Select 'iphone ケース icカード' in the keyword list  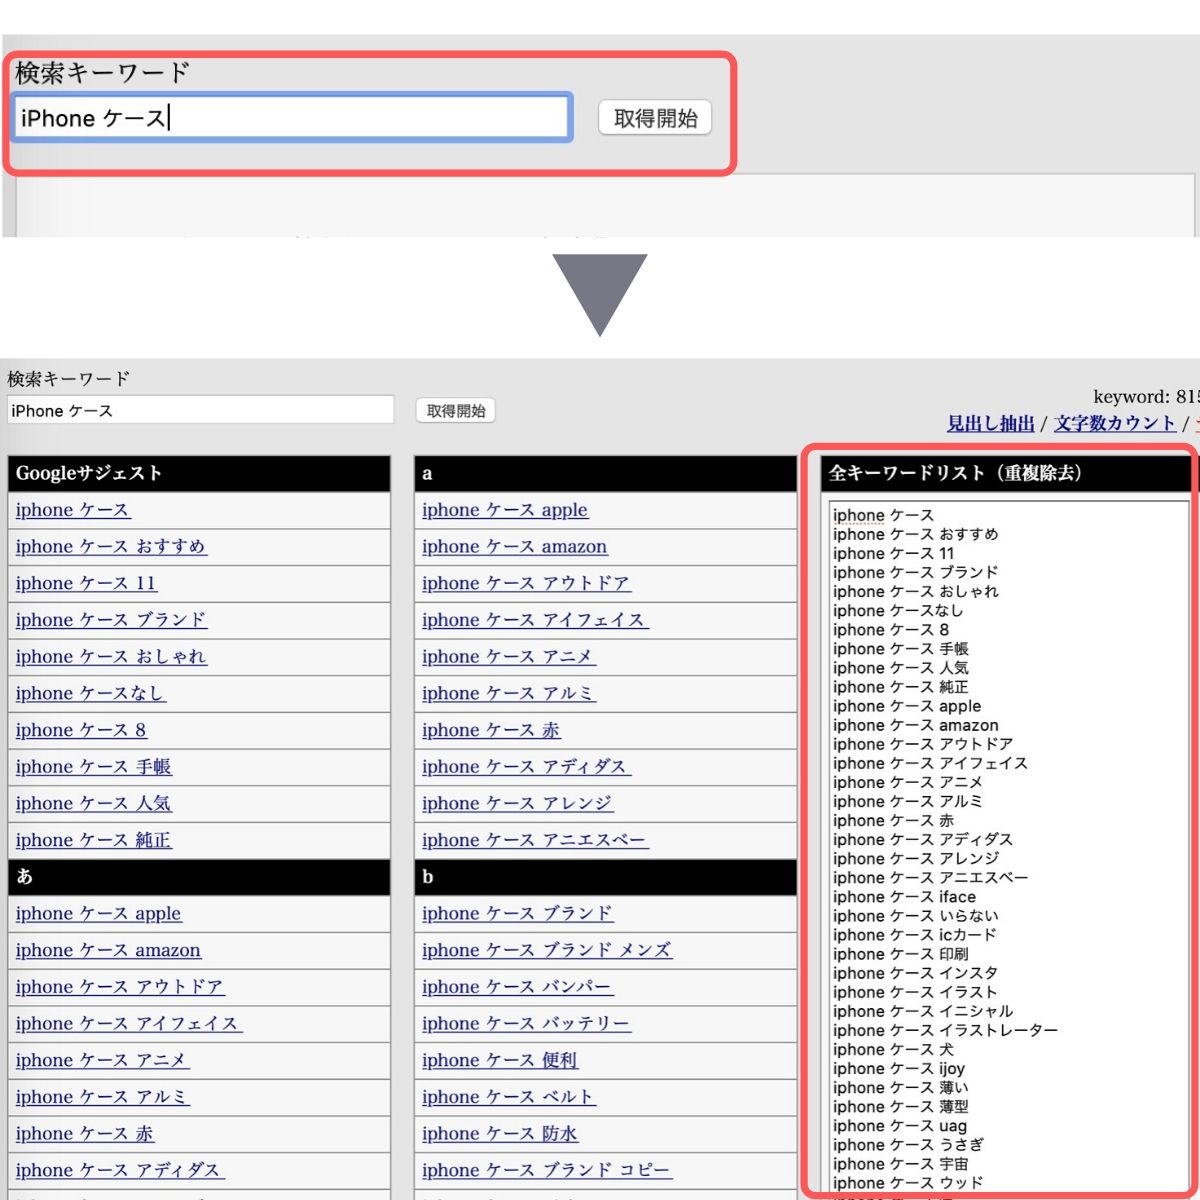(x=915, y=935)
